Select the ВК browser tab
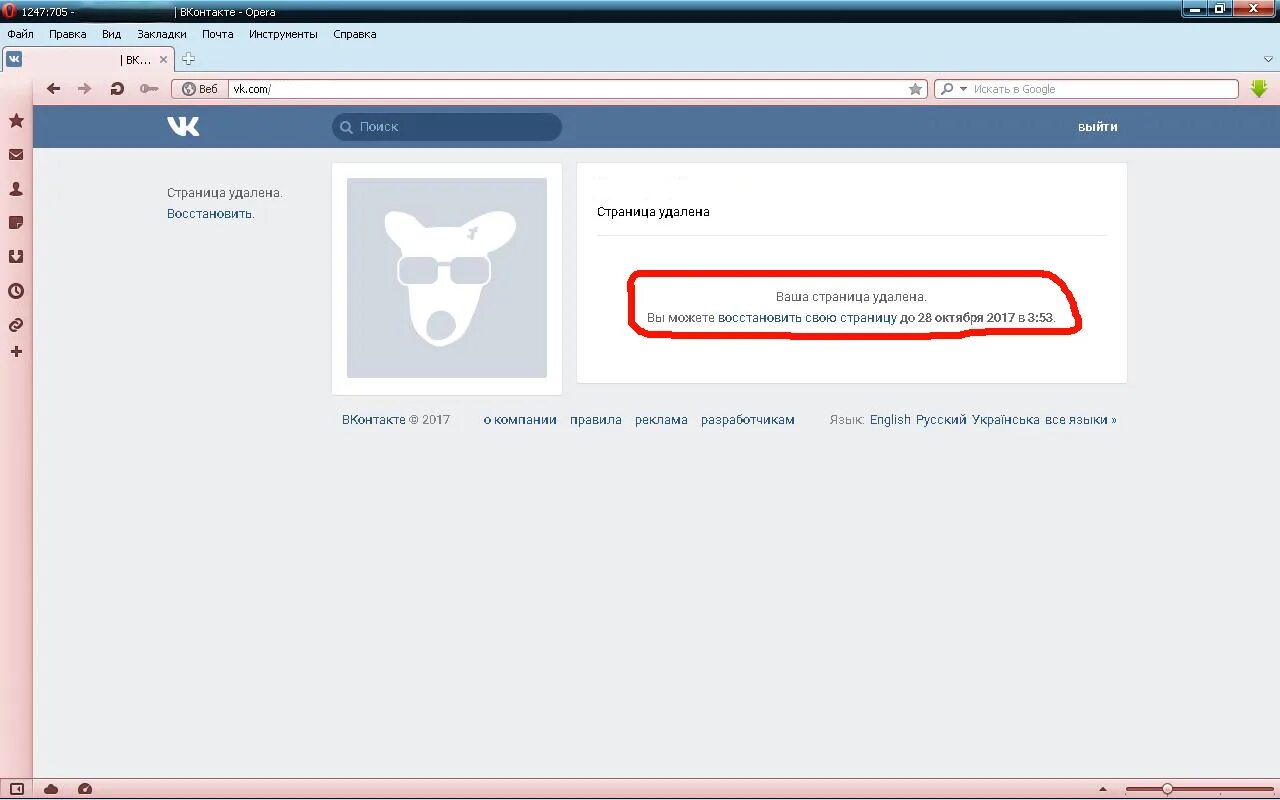The image size is (1280, 800). (87, 59)
